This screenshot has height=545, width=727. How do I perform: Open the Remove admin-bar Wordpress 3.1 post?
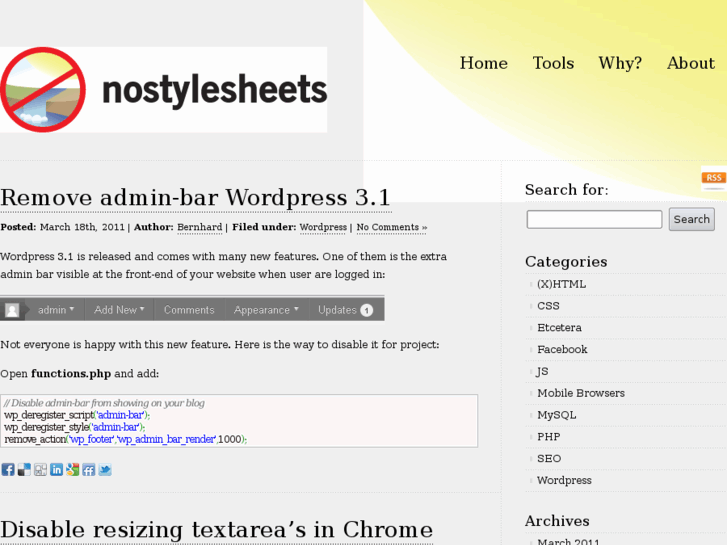click(196, 198)
